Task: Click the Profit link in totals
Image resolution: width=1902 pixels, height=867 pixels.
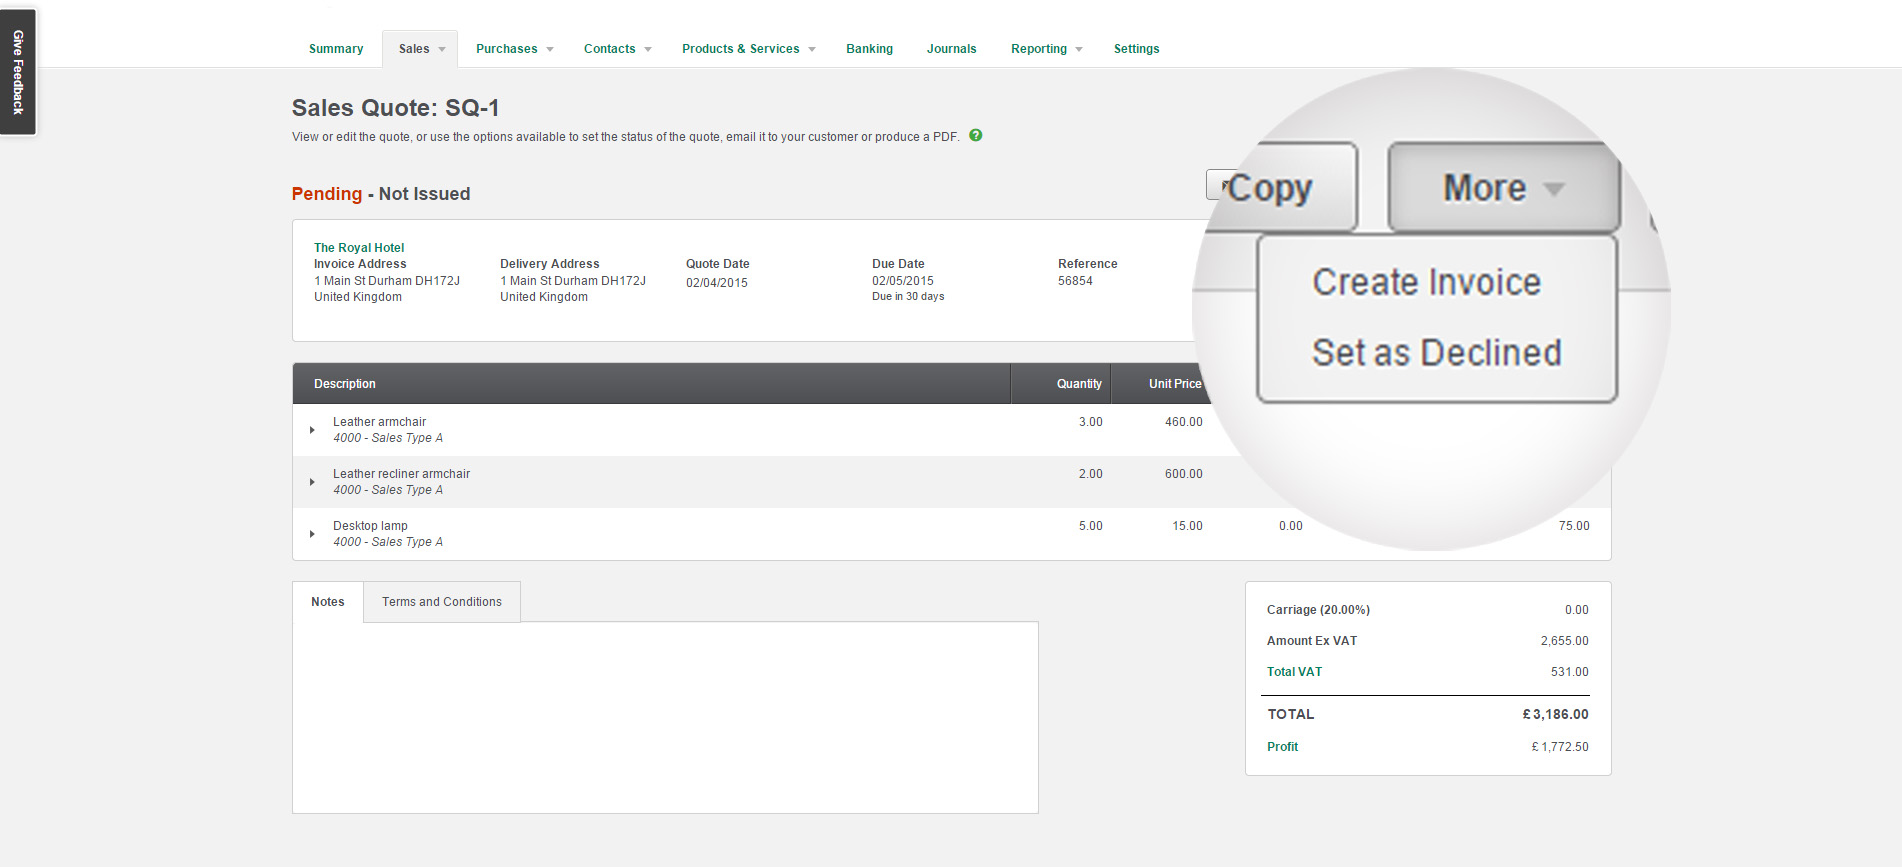Action: [x=1282, y=747]
